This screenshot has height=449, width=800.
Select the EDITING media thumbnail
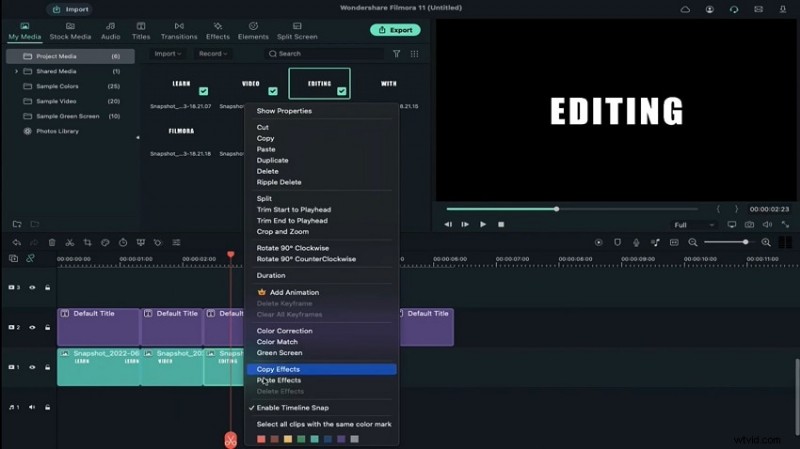click(319, 84)
